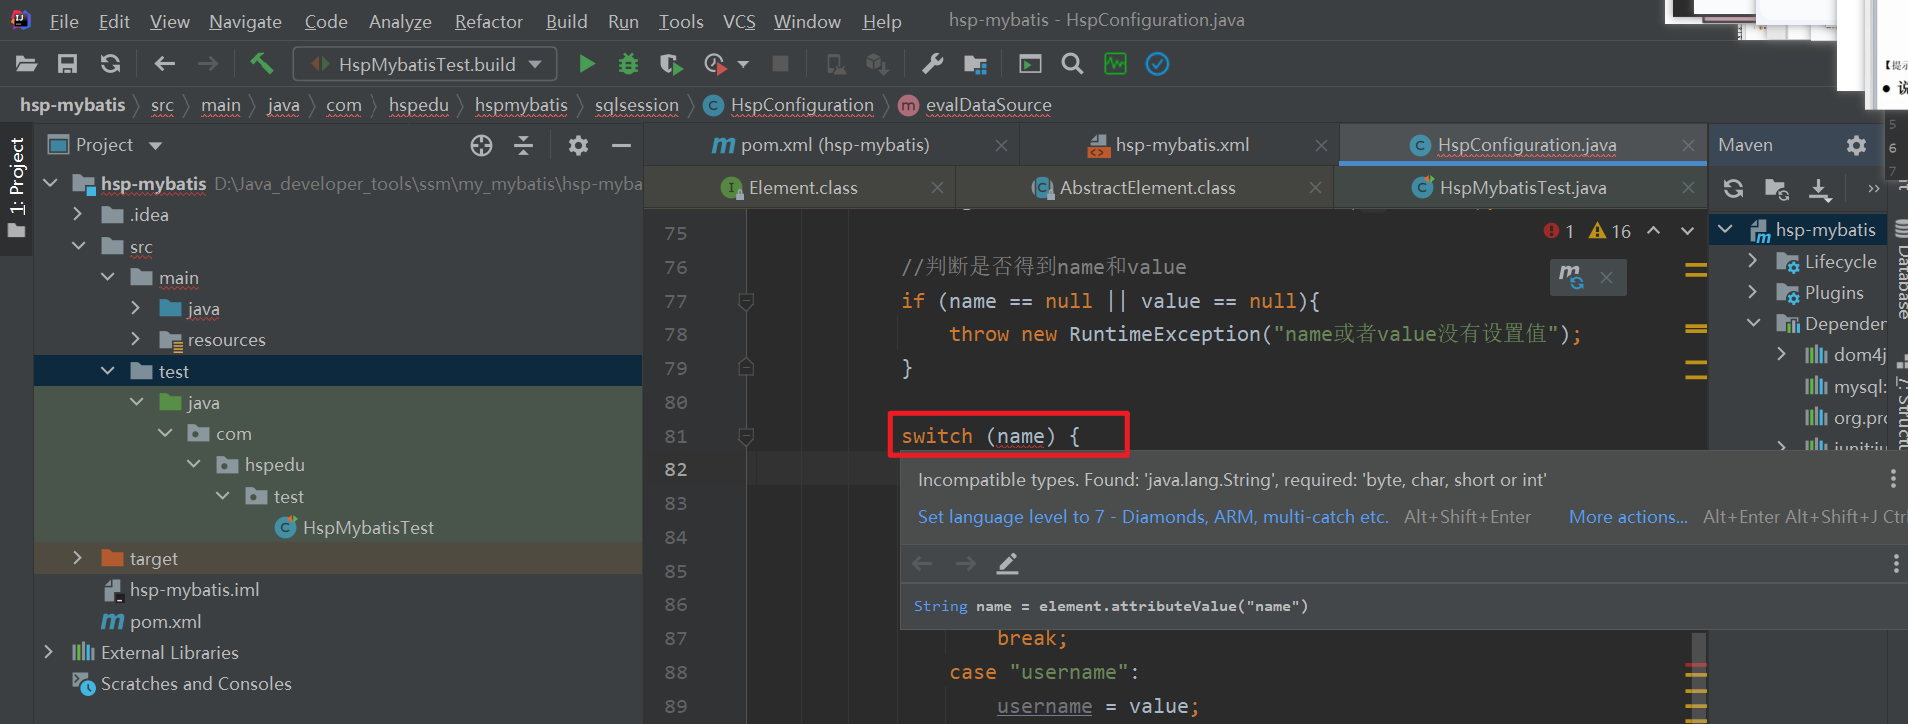Viewport: 1908px width, 724px height.
Task: Click HspConfiguration in the breadcrumb
Action: 802,105
